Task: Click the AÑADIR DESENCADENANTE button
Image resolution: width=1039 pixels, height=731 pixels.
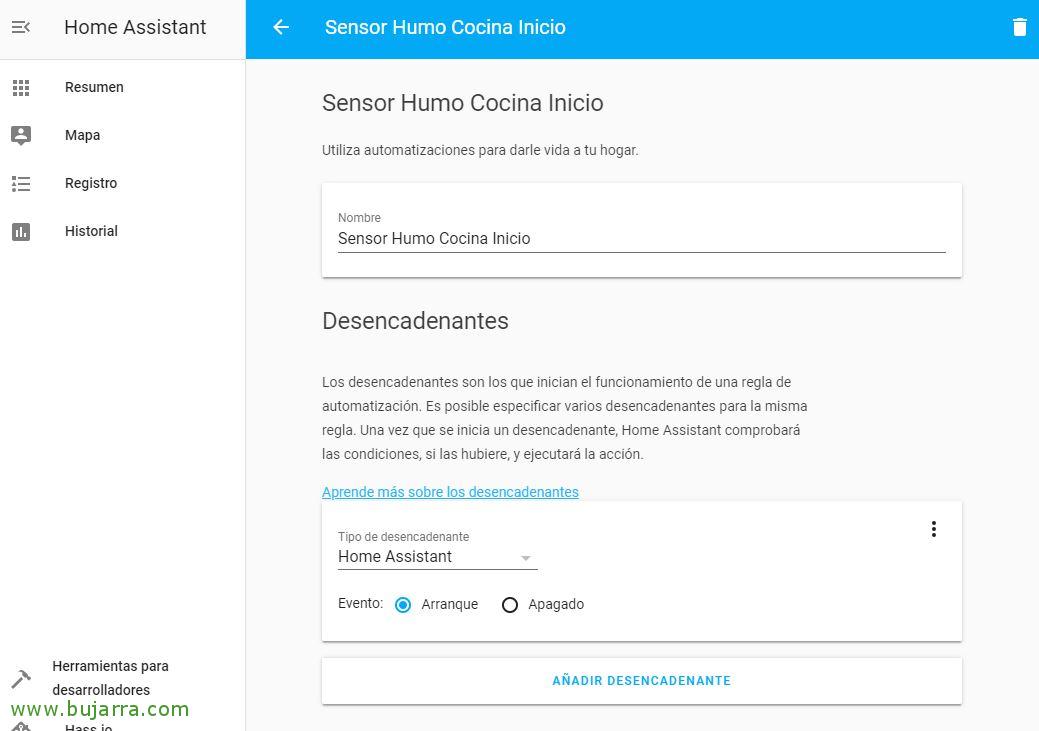Action: point(641,681)
